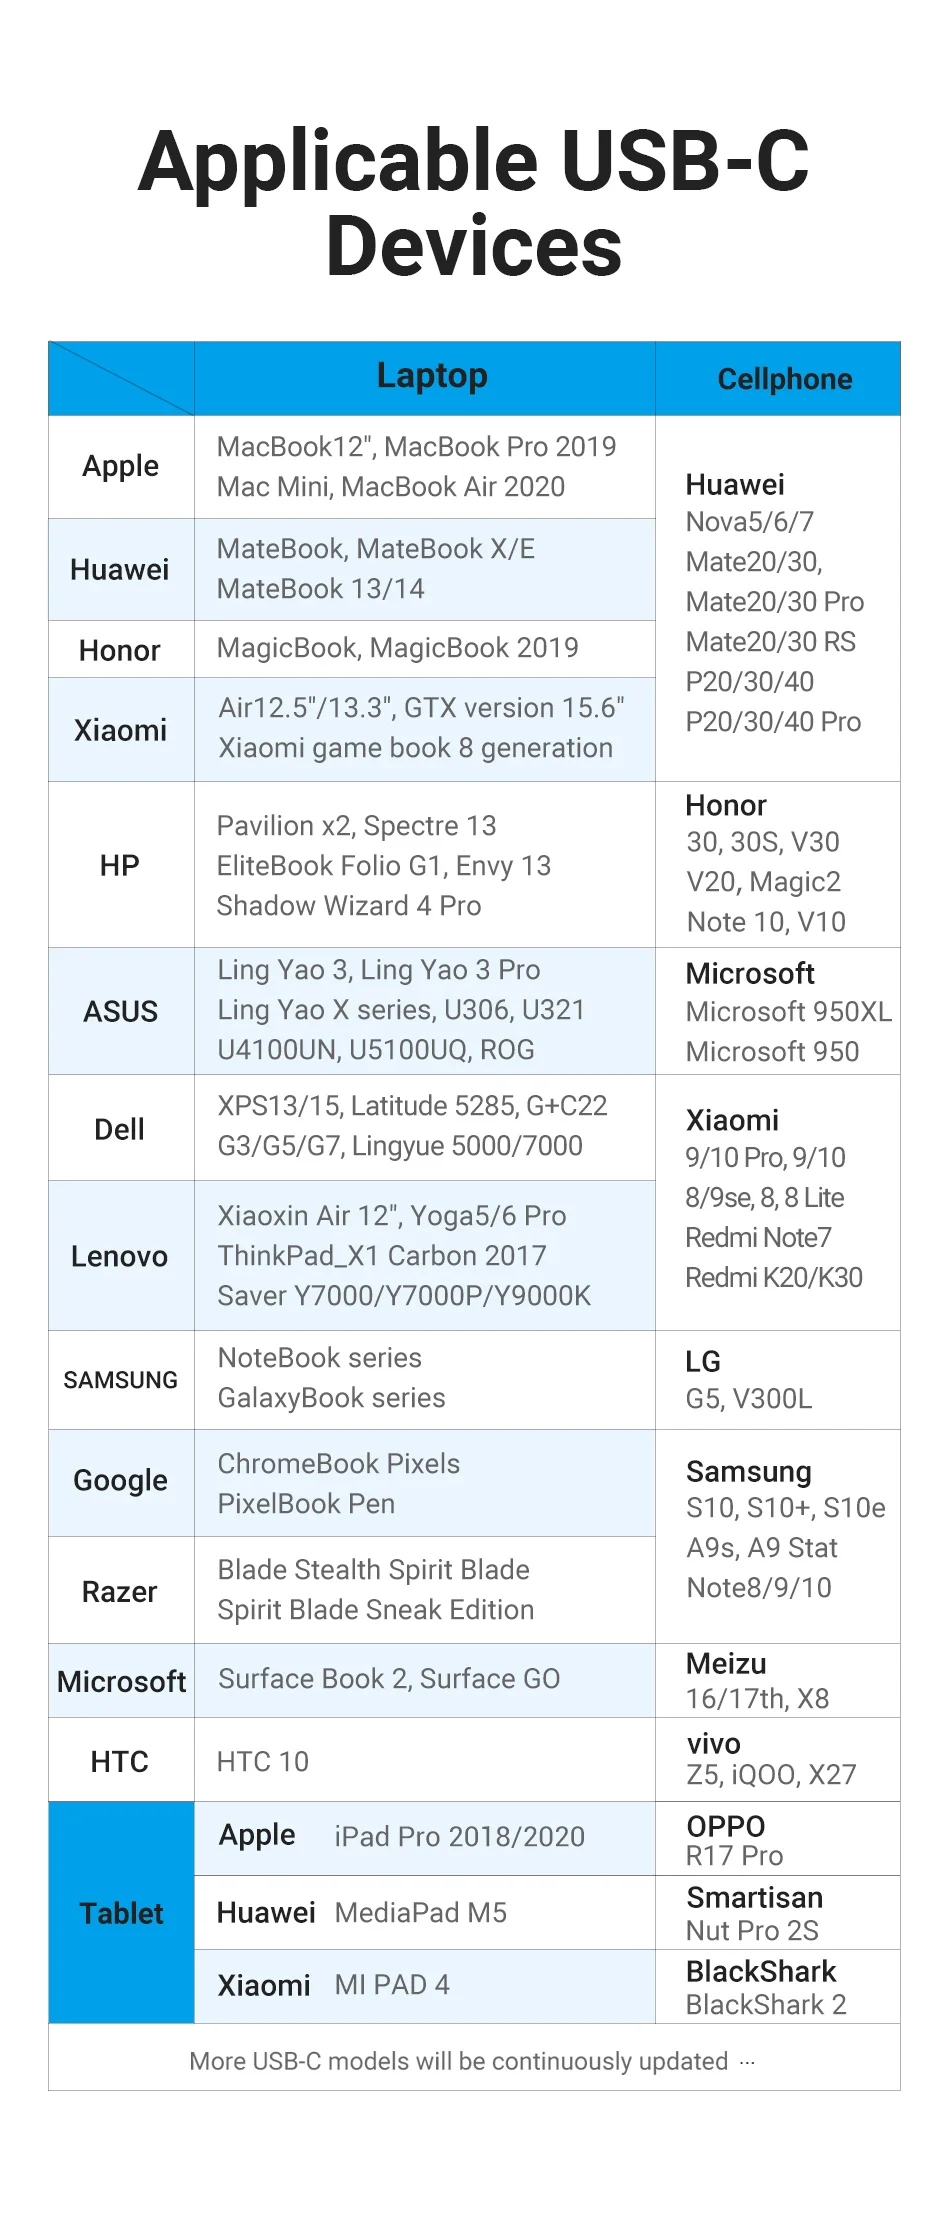Select the Tablet section label
The image size is (930, 2218).
(121, 1913)
